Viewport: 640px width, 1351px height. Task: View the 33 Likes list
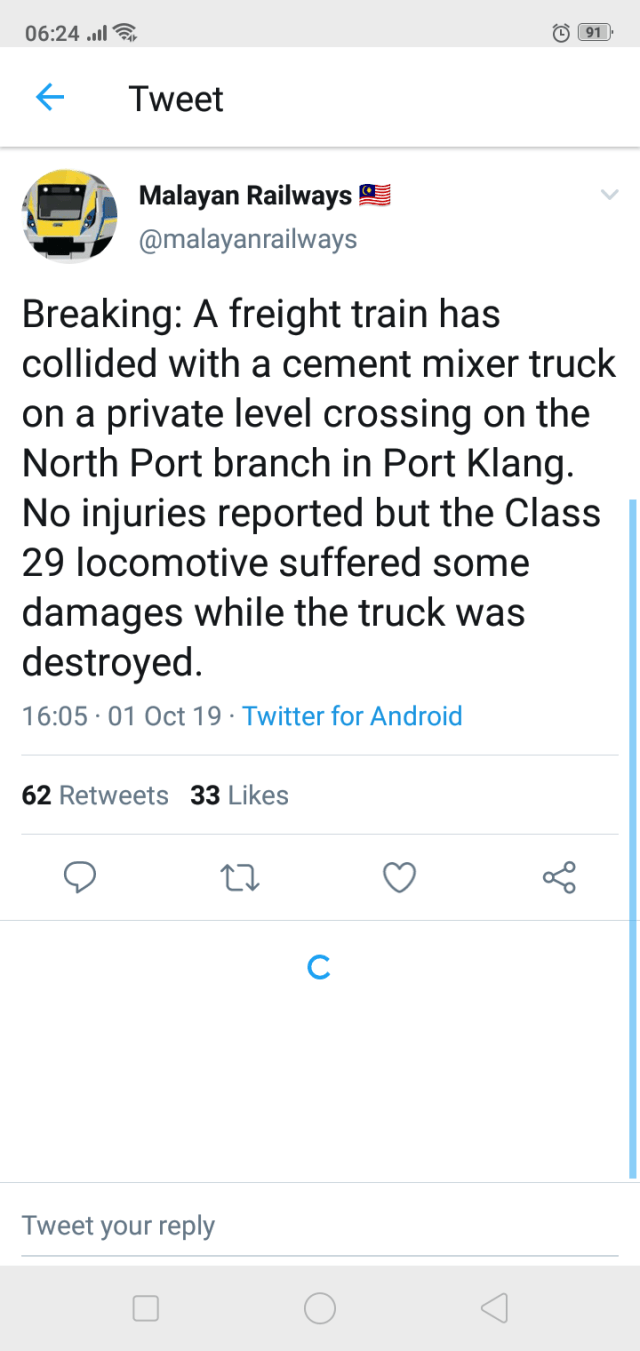click(x=239, y=795)
